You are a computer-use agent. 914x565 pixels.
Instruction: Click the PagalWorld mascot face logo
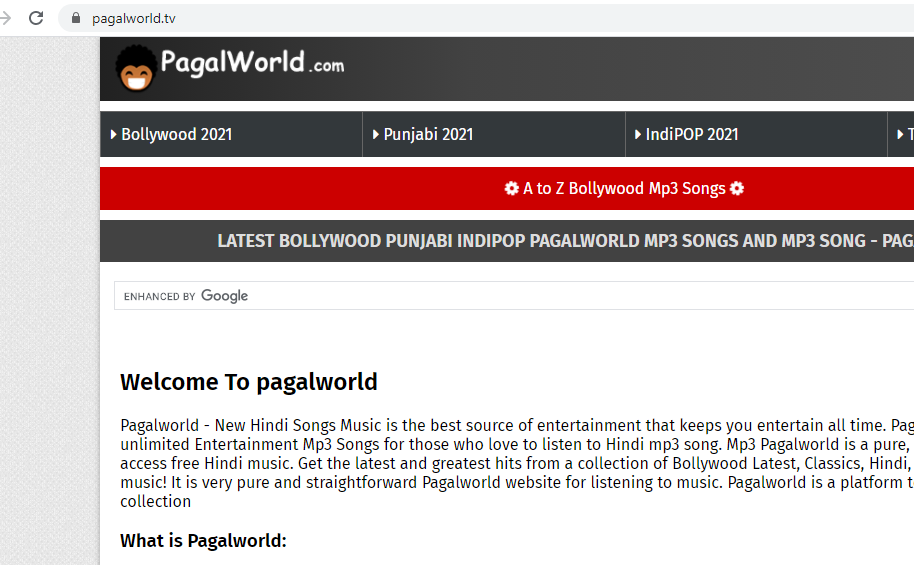[136, 69]
